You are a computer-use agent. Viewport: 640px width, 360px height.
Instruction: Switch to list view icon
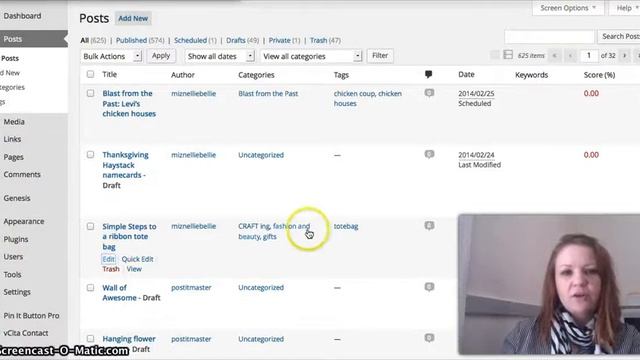coord(494,55)
